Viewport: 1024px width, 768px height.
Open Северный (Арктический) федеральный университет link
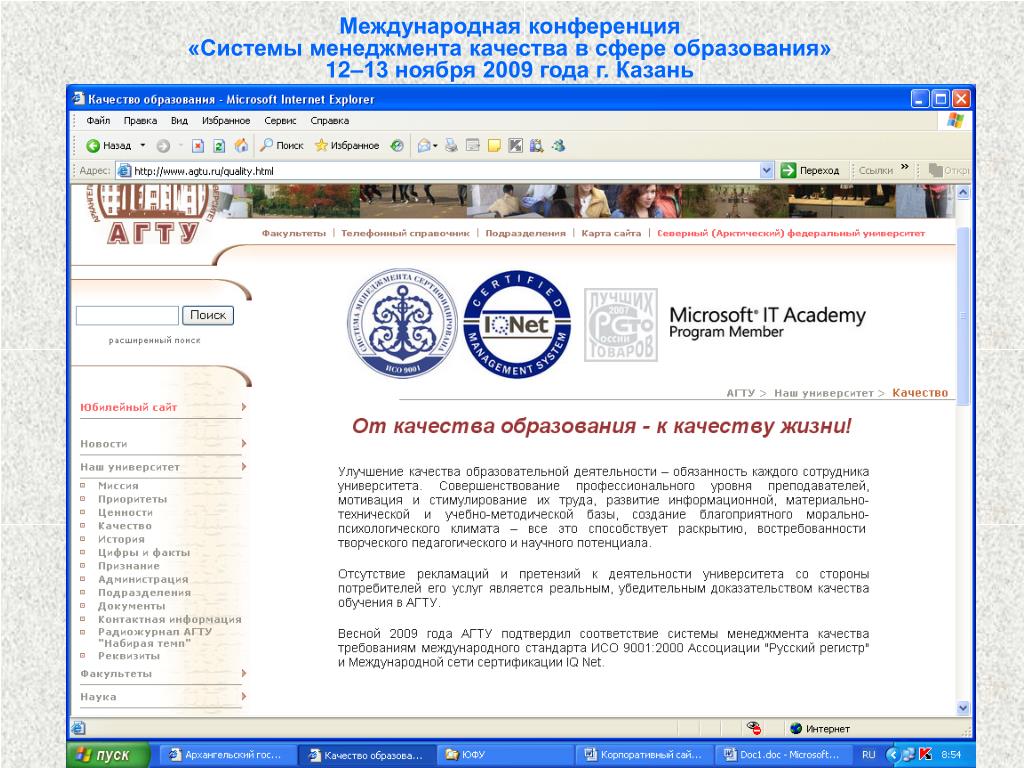click(791, 233)
